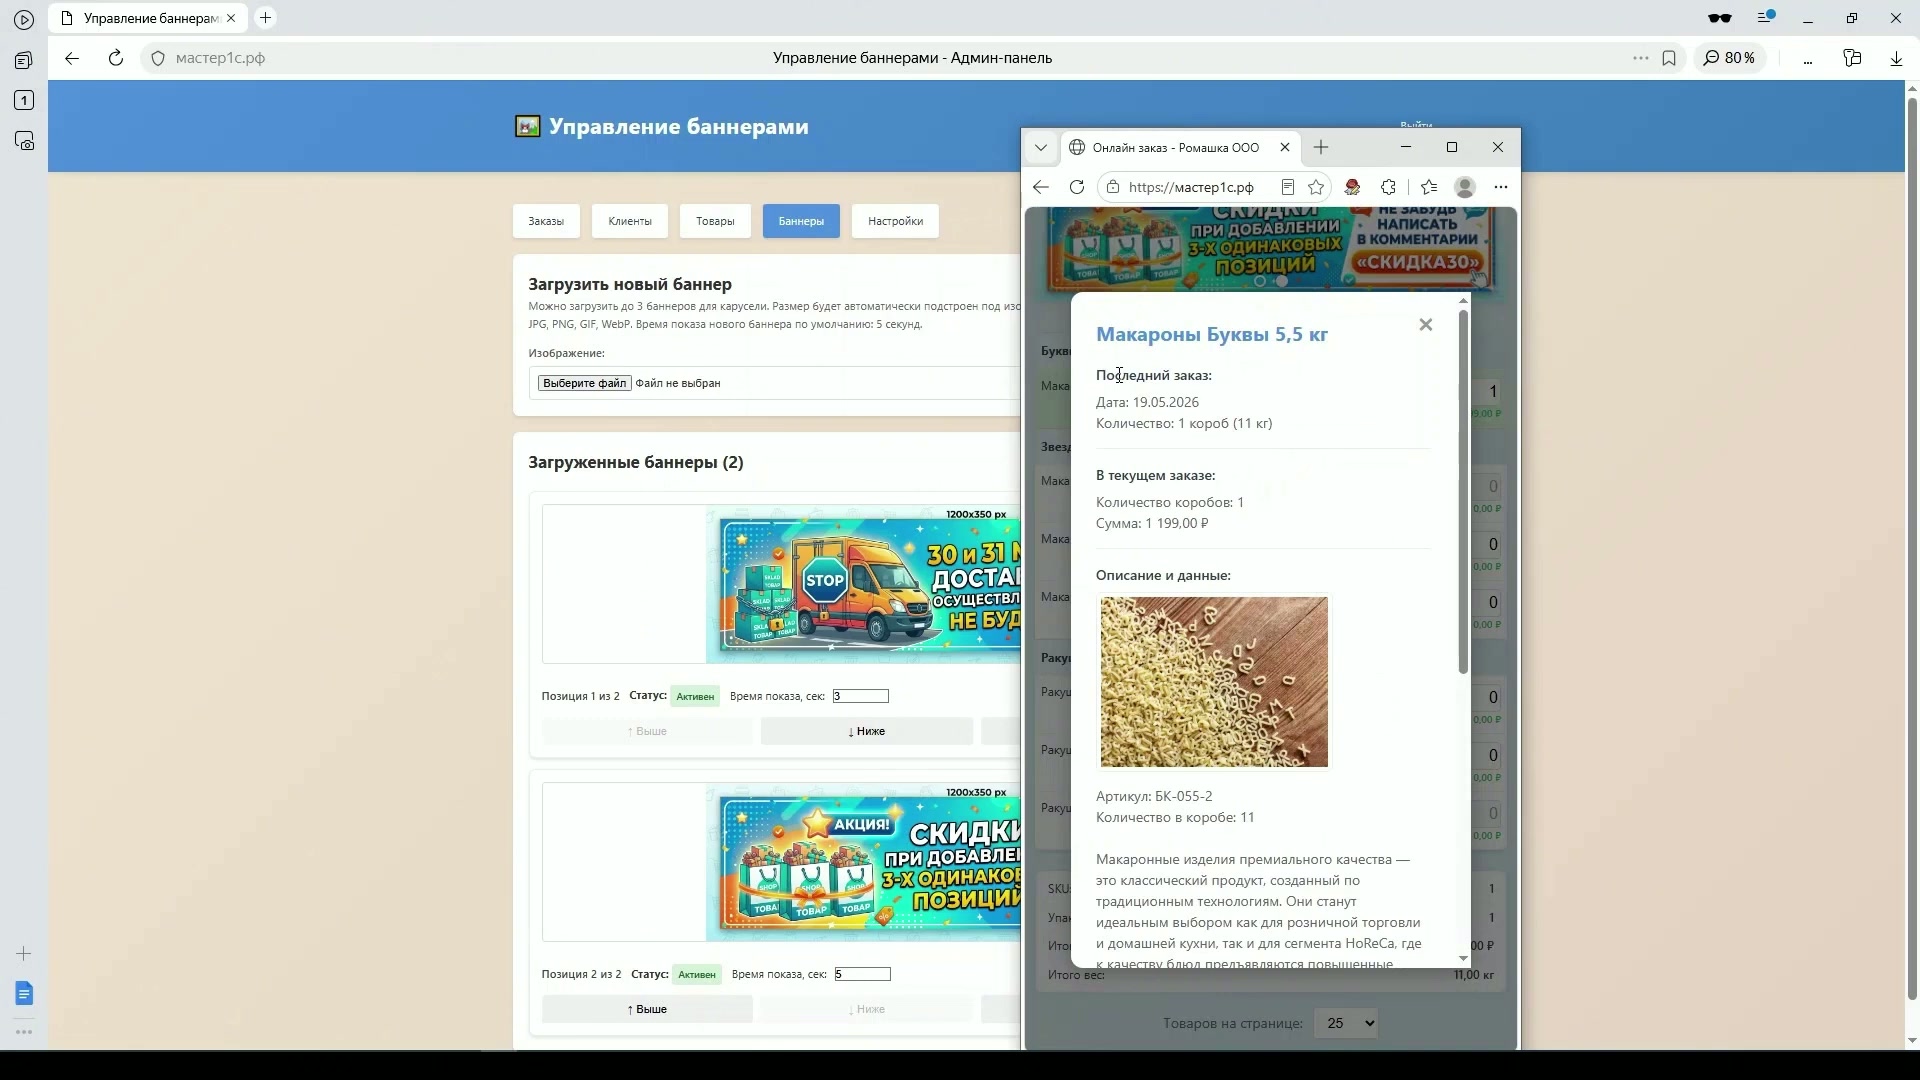Switch to Заказы tab

click(x=546, y=221)
